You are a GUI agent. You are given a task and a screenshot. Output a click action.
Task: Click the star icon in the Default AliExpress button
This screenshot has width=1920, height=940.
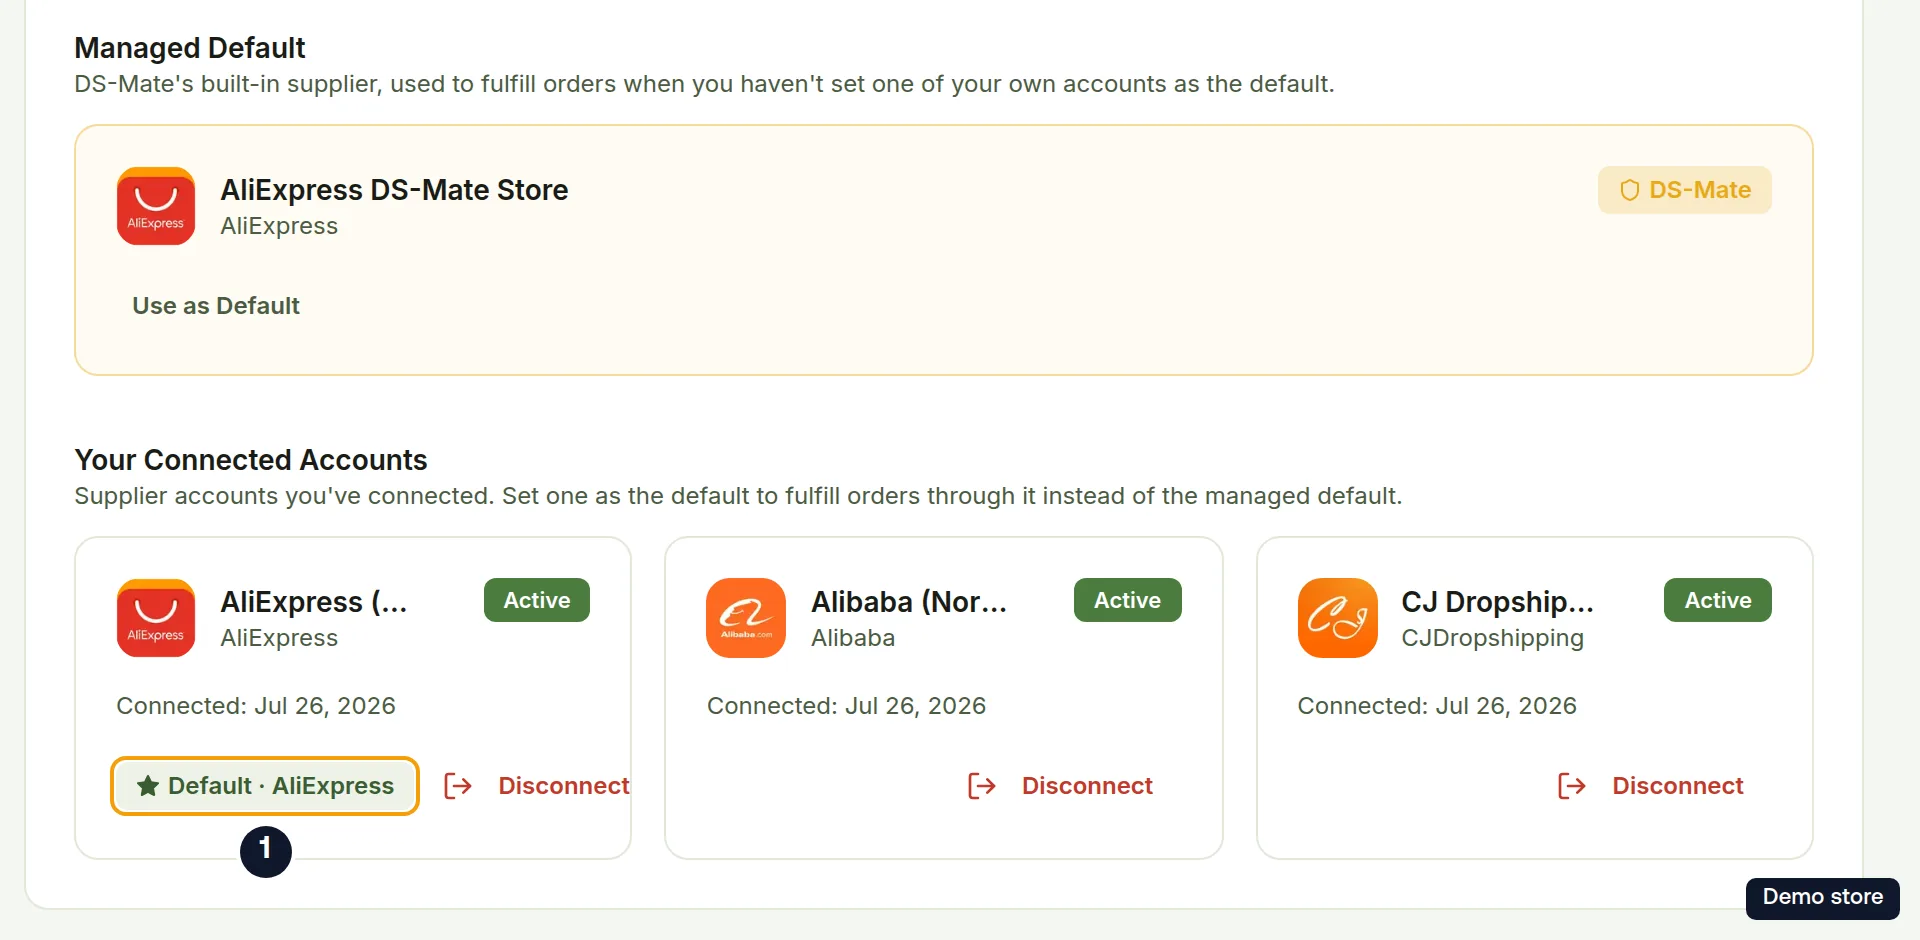tap(148, 786)
